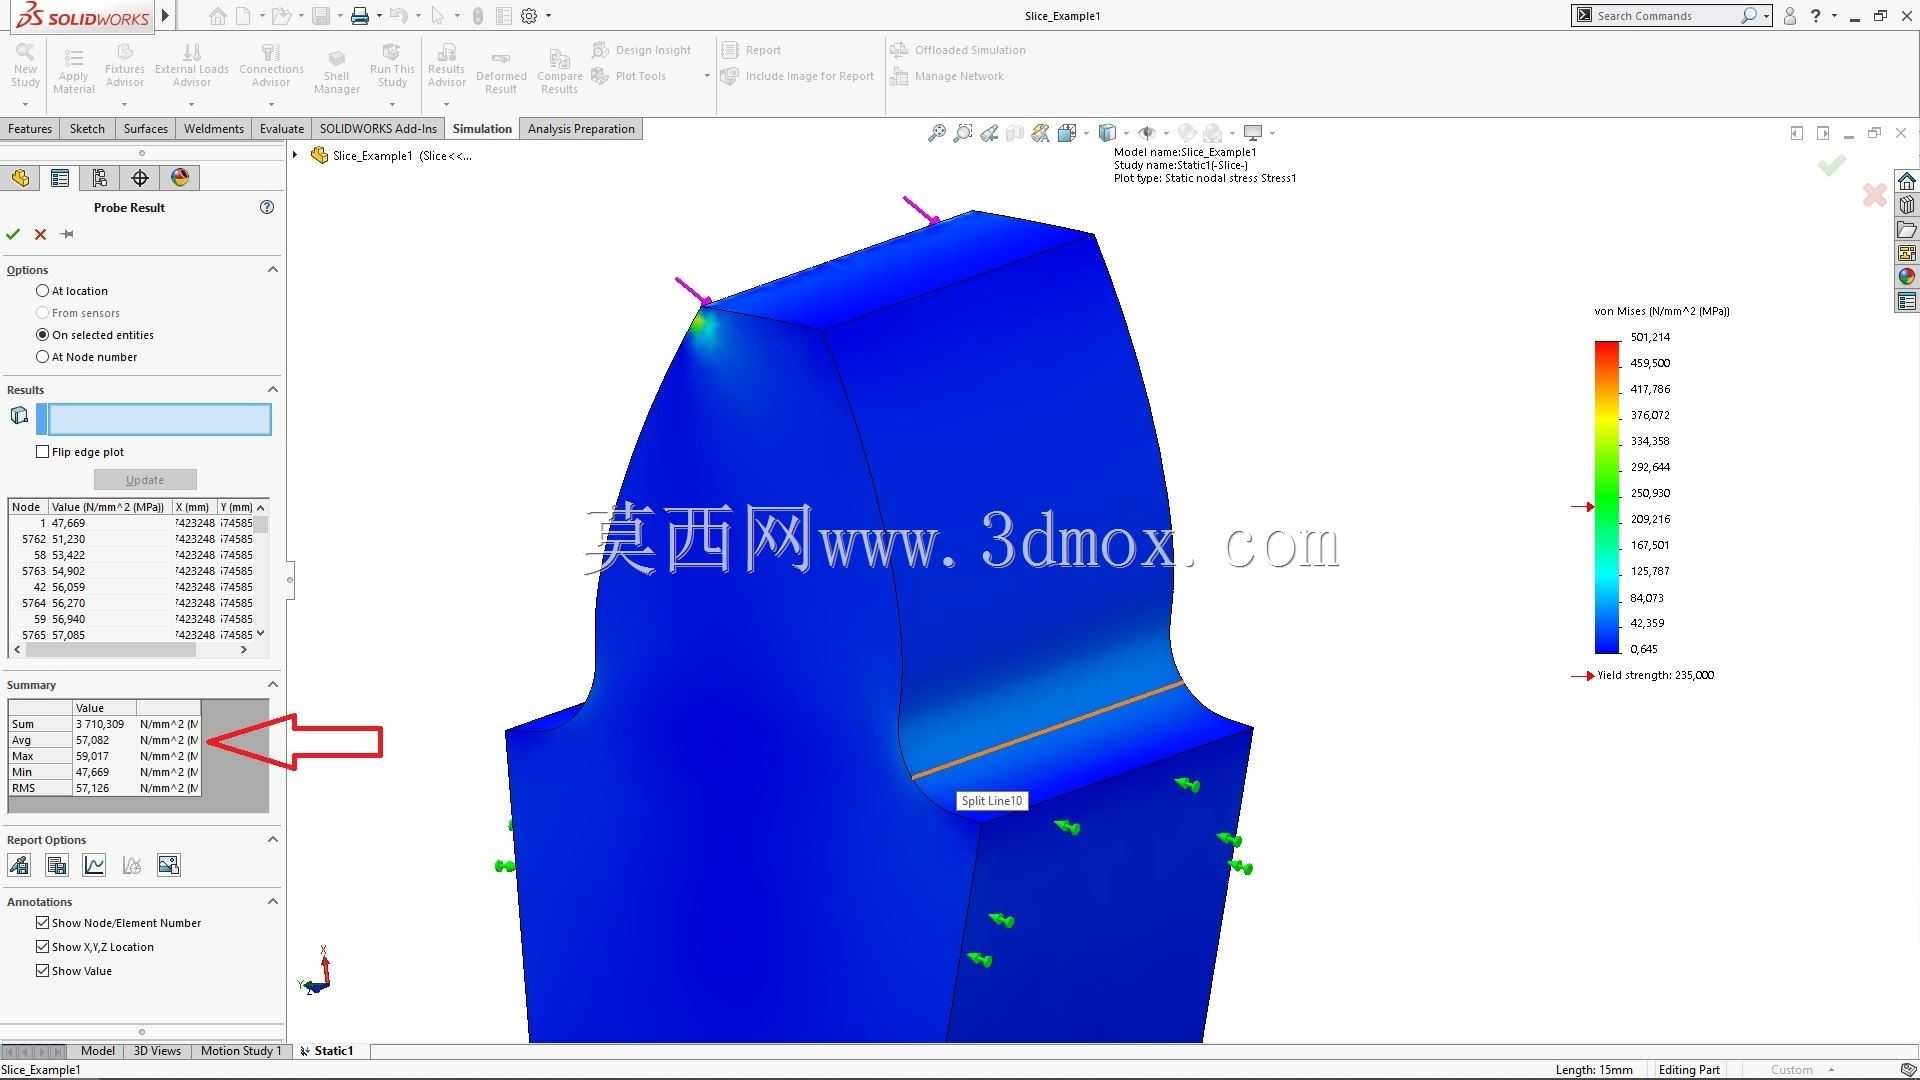The width and height of the screenshot is (1920, 1080).
Task: Accept Probe Result with the green check
Action: tap(13, 234)
